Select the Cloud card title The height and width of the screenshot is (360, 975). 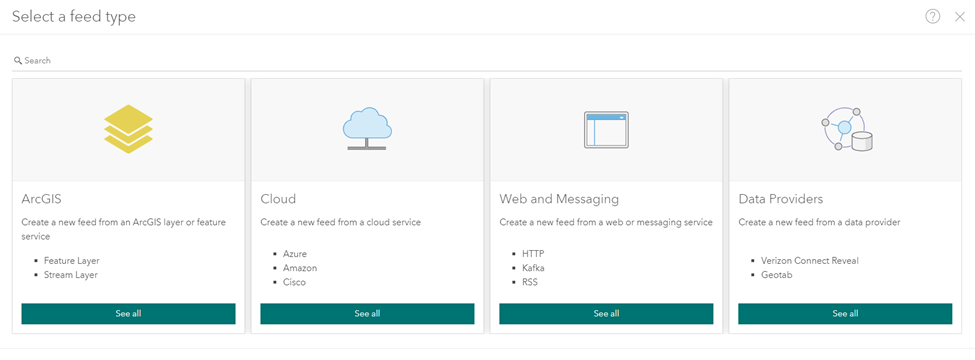pyautogui.click(x=278, y=199)
